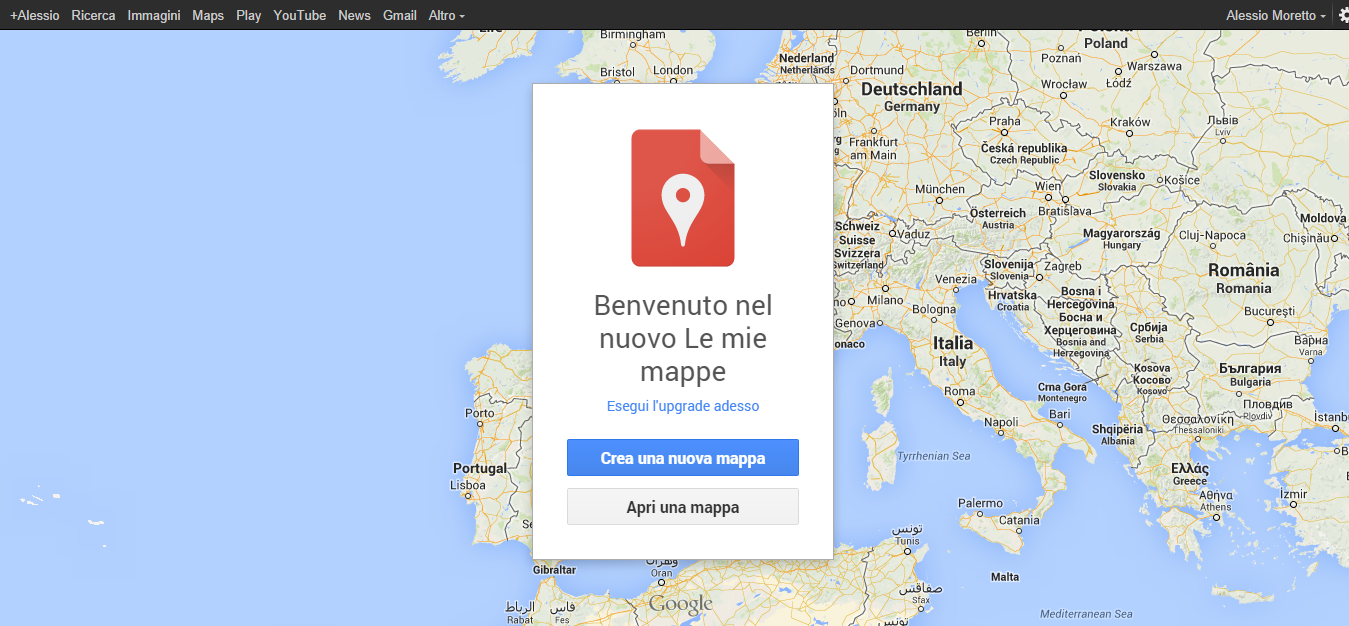
Task: Click the Tyrrhenian Sea label
Action: click(934, 456)
